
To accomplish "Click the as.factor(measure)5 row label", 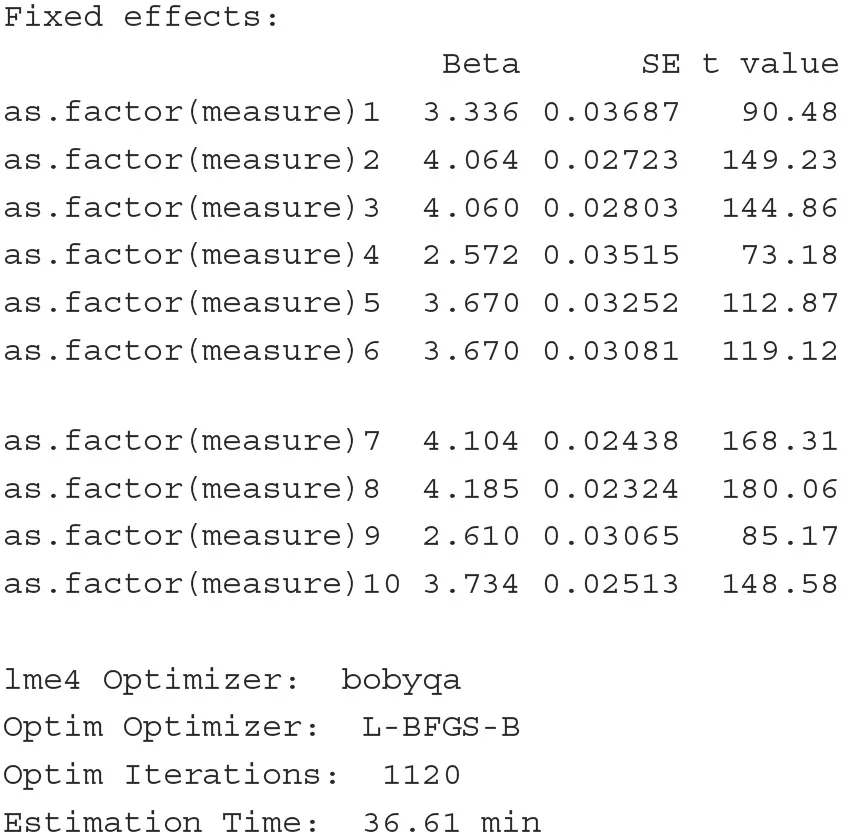I will pyautogui.click(x=192, y=303).
